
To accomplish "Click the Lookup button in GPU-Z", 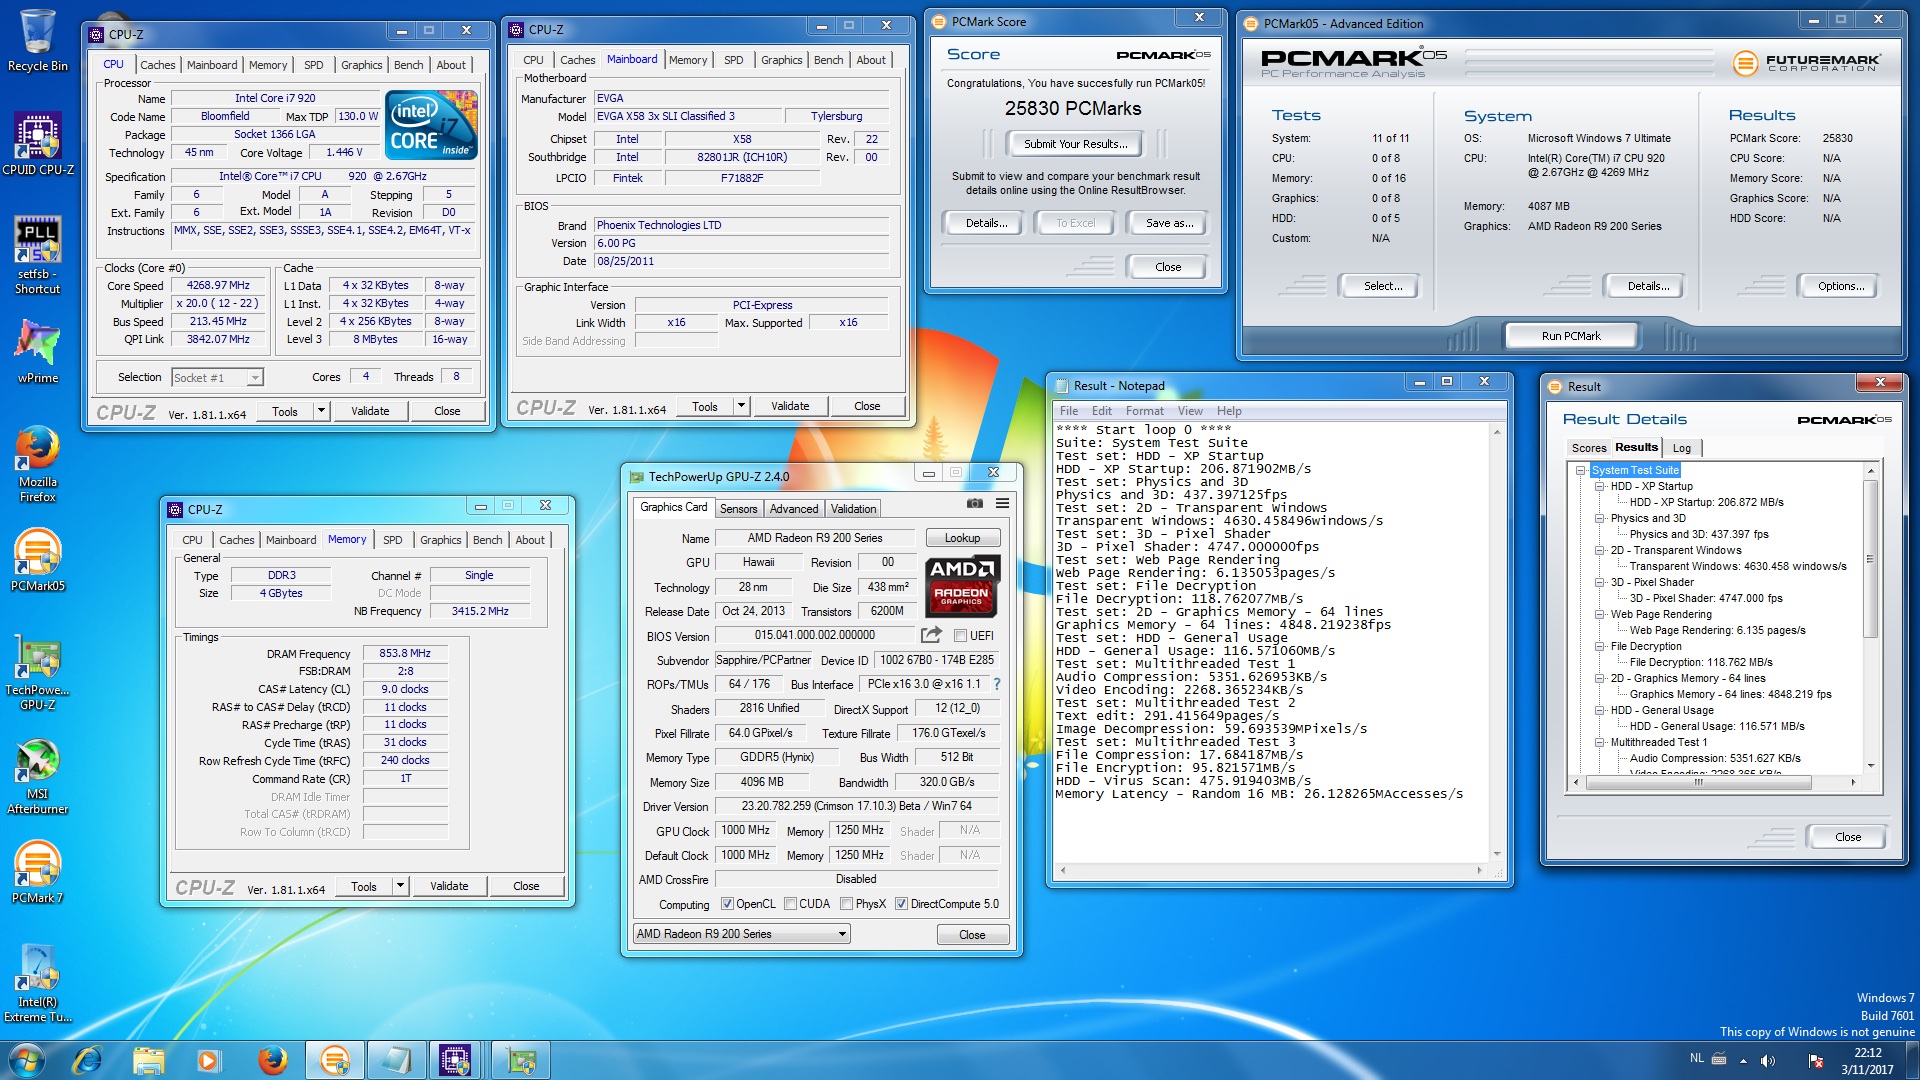I will tap(962, 538).
